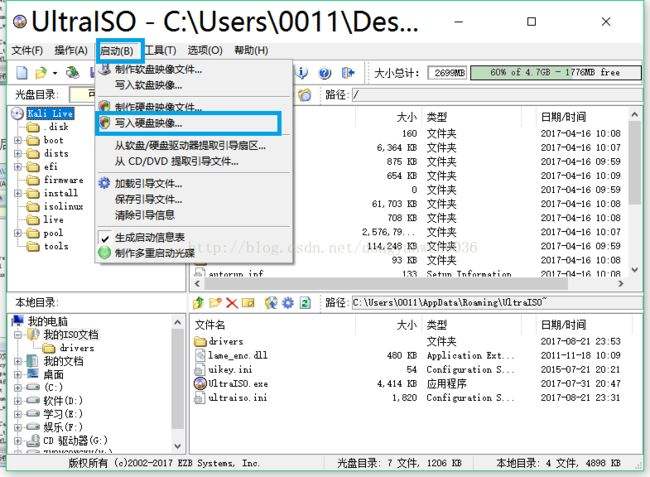The height and width of the screenshot is (477, 650).
Task: Expand the dists folder tree node
Action: coord(17,153)
